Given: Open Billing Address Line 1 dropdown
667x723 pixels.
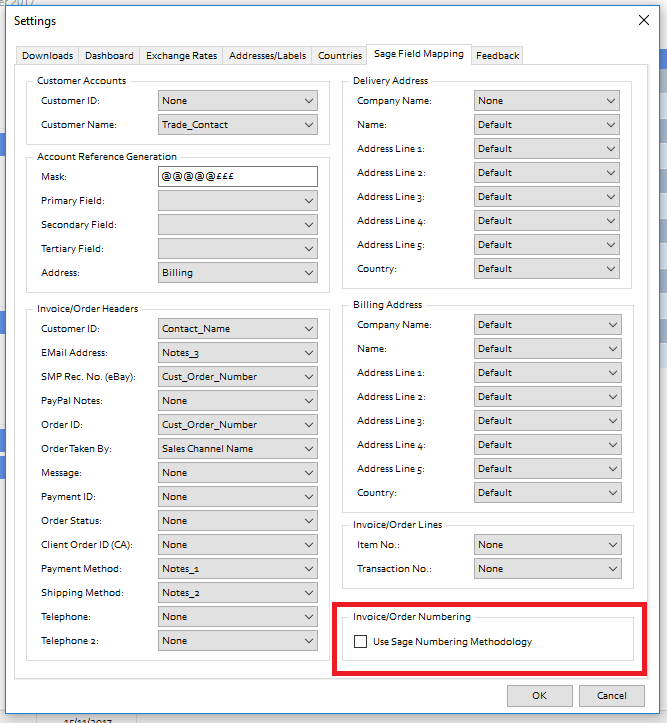Looking at the screenshot, I should (x=548, y=373).
